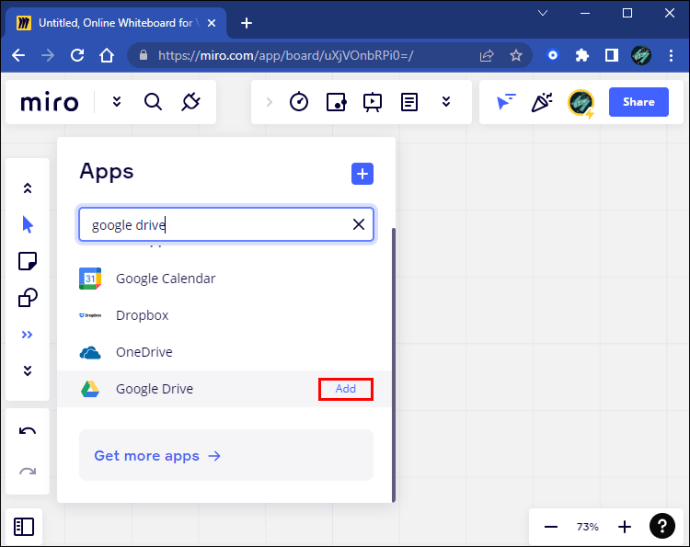Zoom in with the plus button
The width and height of the screenshot is (690, 547).
[x=624, y=526]
